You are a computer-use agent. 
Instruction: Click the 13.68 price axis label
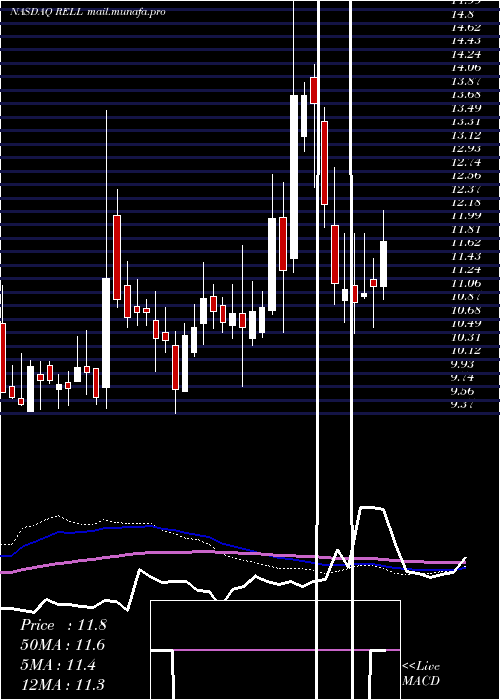466,95
